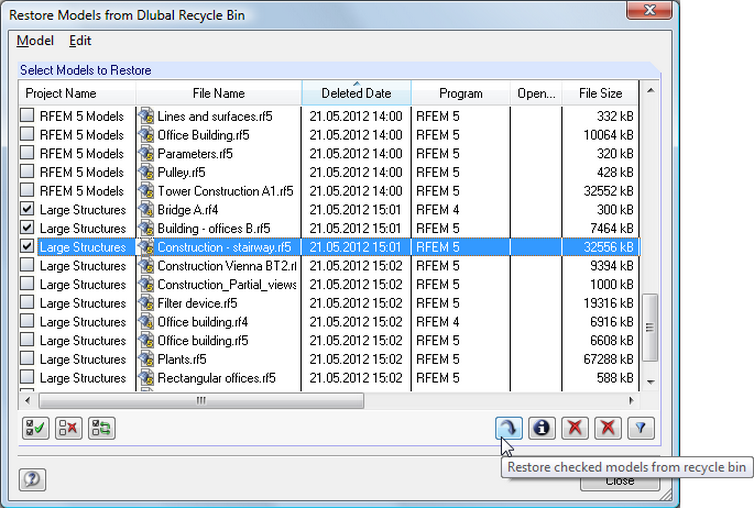
Task: Click the vertical scrollbar down arrow
Action: 651,382
